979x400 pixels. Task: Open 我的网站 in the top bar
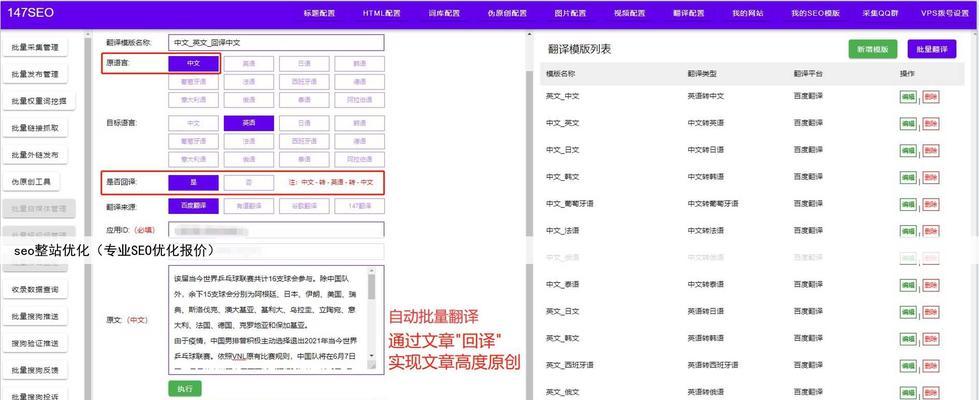(x=747, y=13)
